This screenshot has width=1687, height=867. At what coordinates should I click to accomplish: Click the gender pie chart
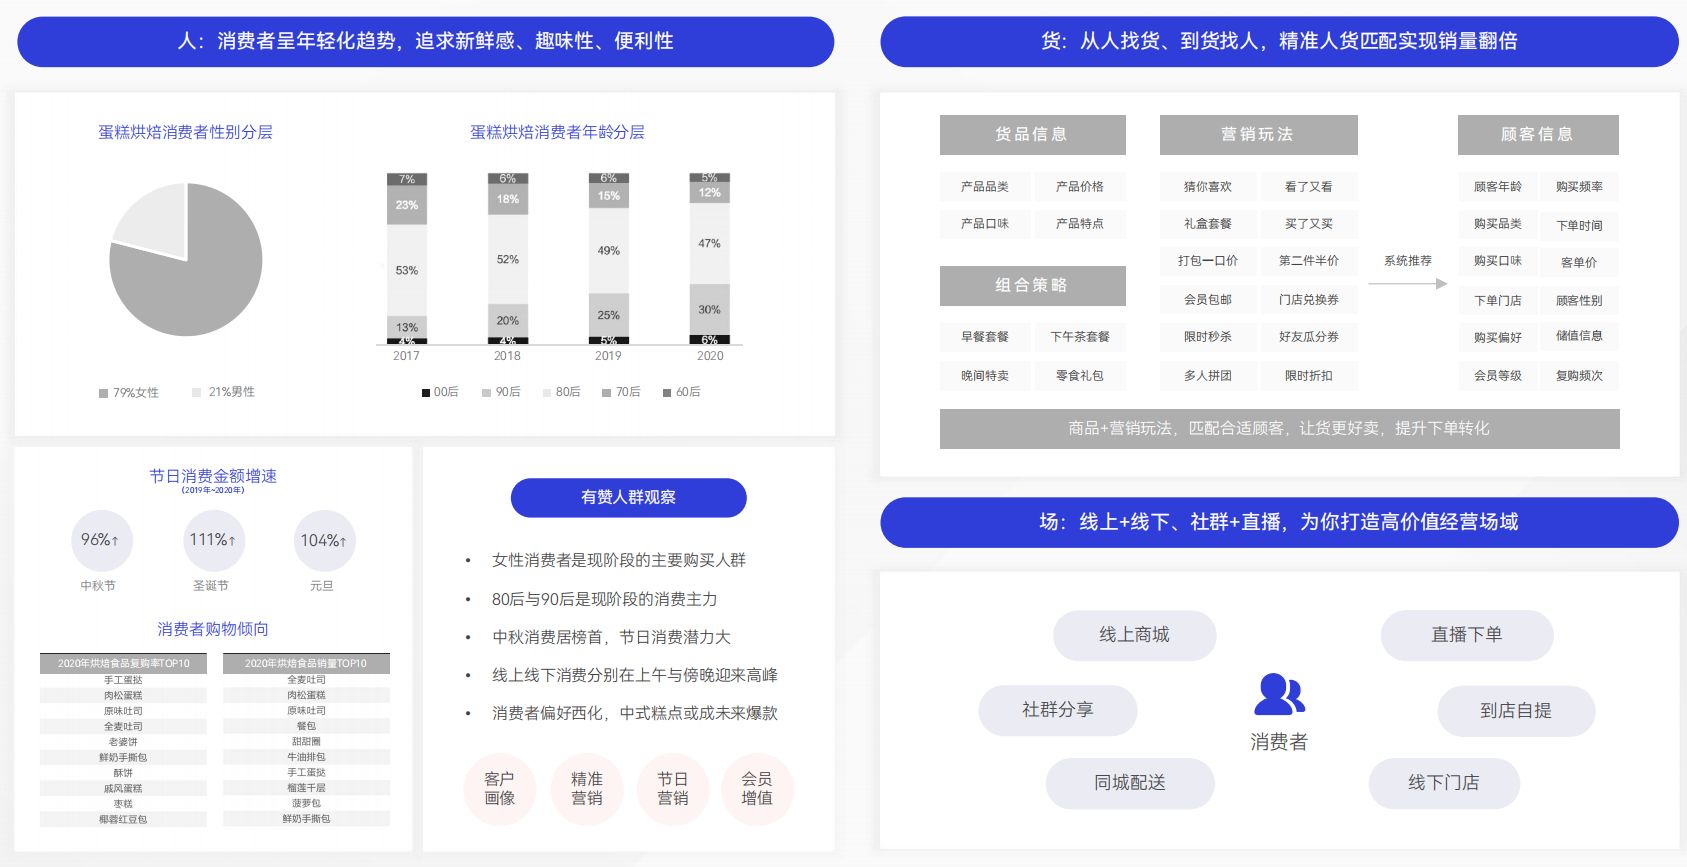[186, 260]
